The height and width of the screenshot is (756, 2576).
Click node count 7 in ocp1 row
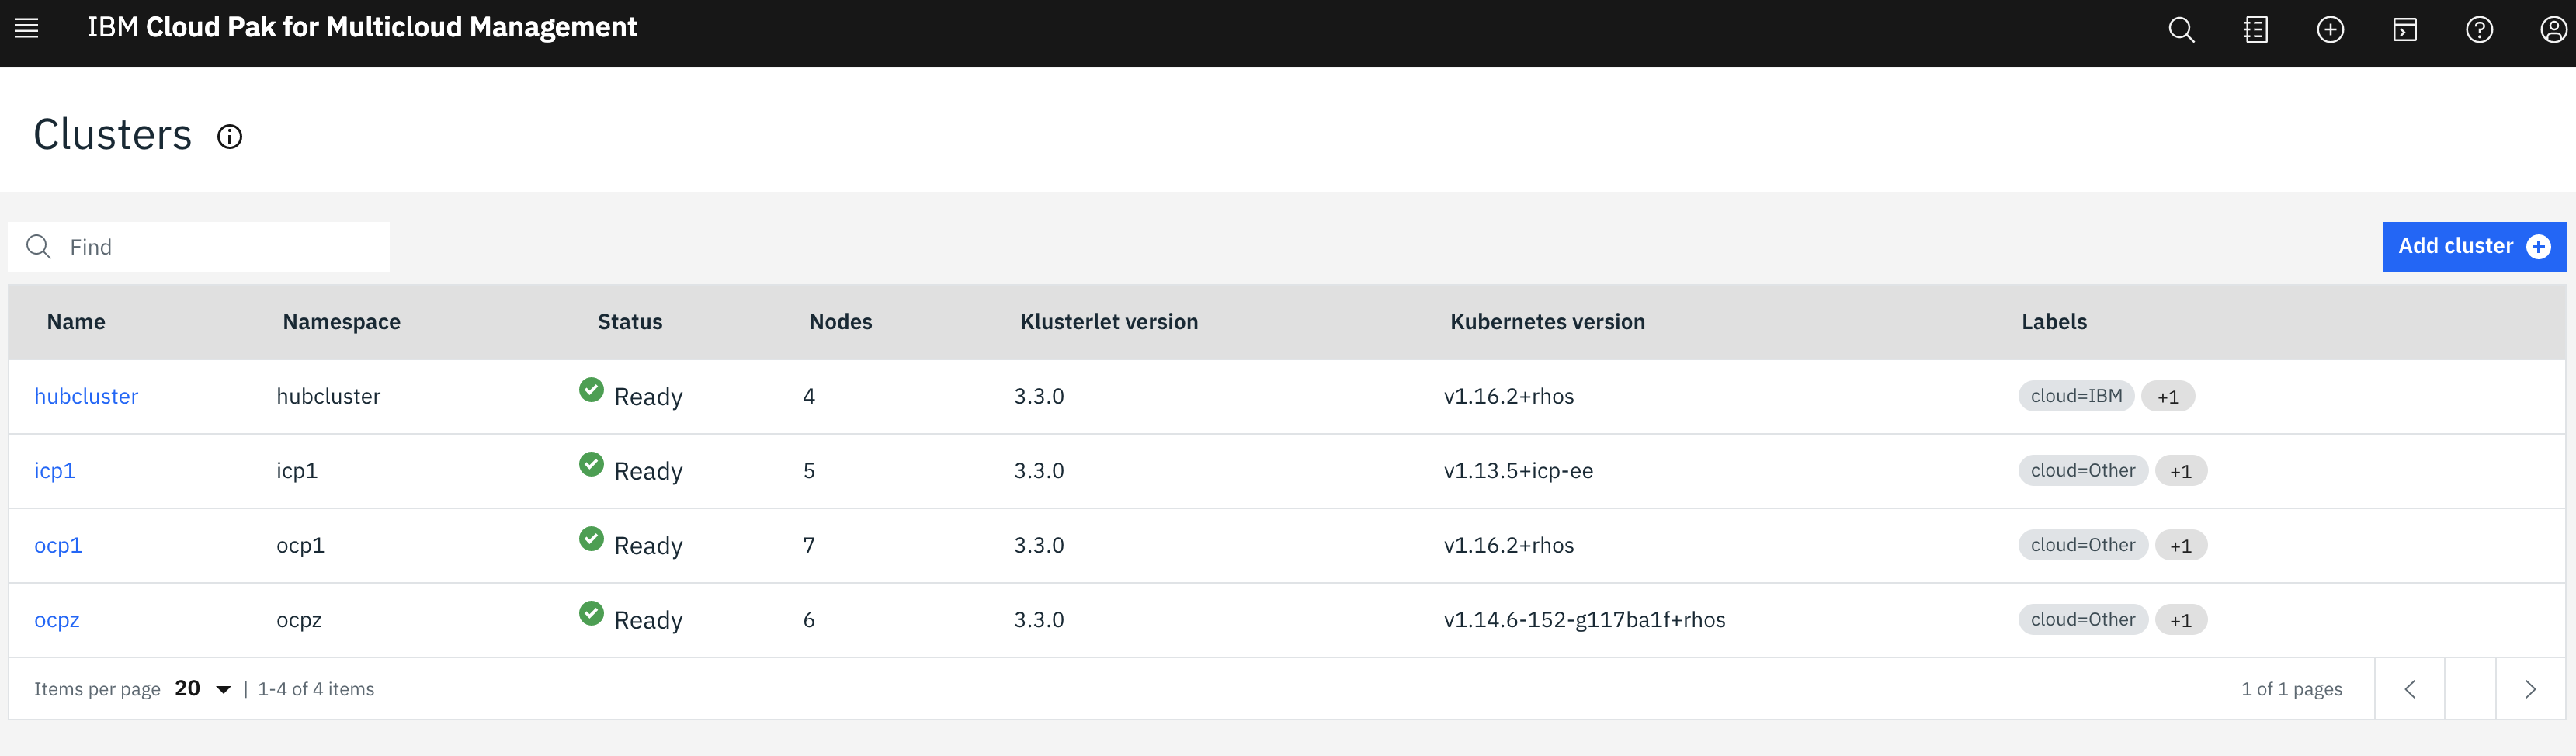(809, 546)
